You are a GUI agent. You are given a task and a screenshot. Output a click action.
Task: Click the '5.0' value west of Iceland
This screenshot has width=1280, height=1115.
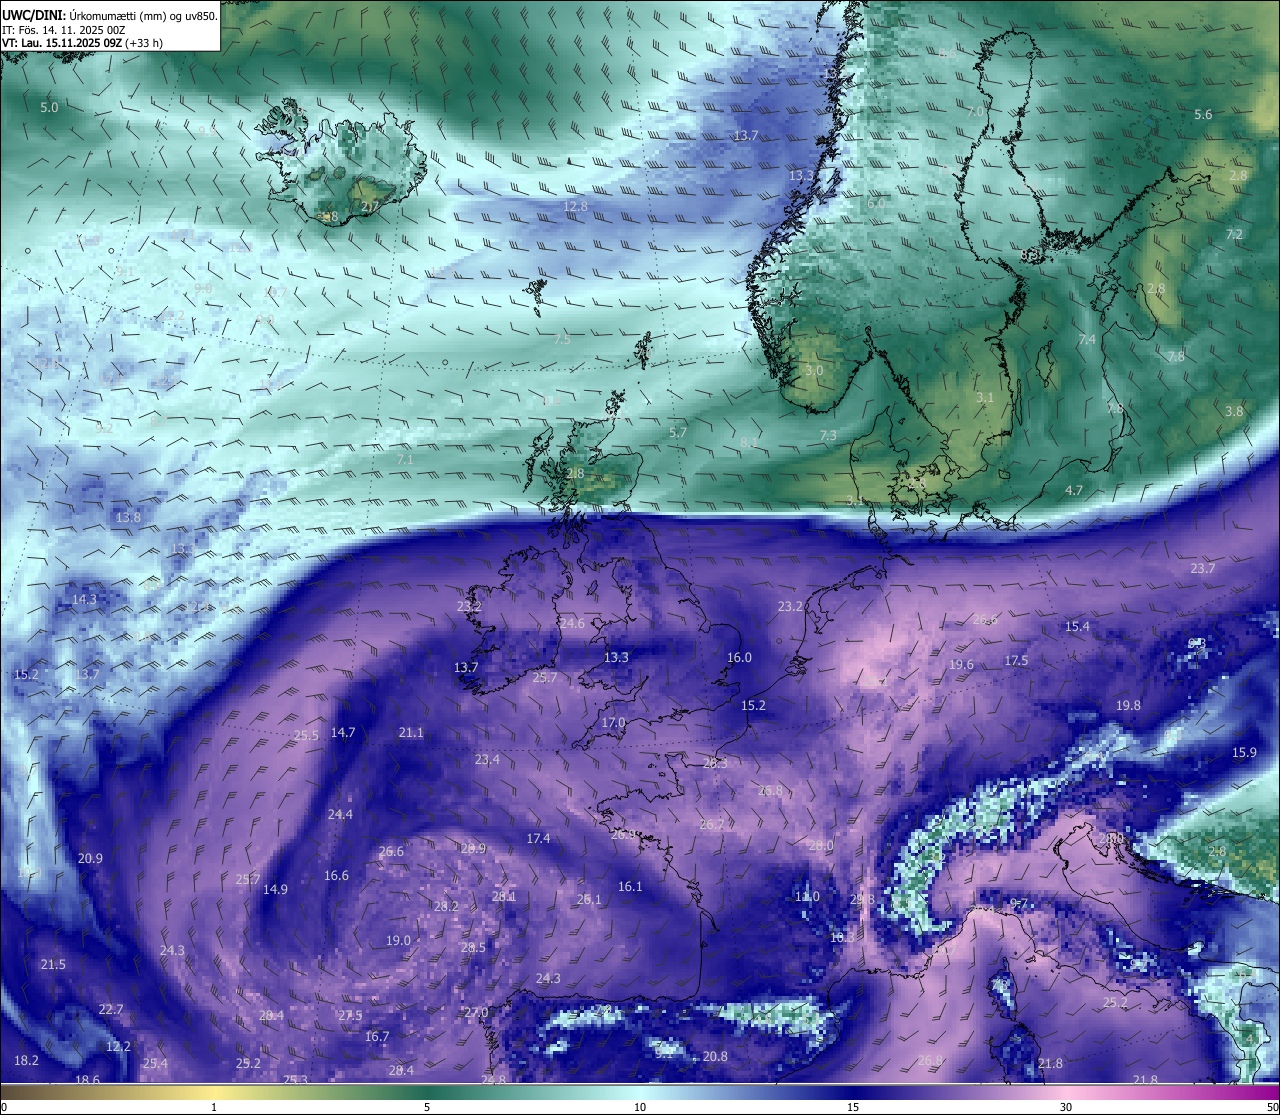coord(49,107)
